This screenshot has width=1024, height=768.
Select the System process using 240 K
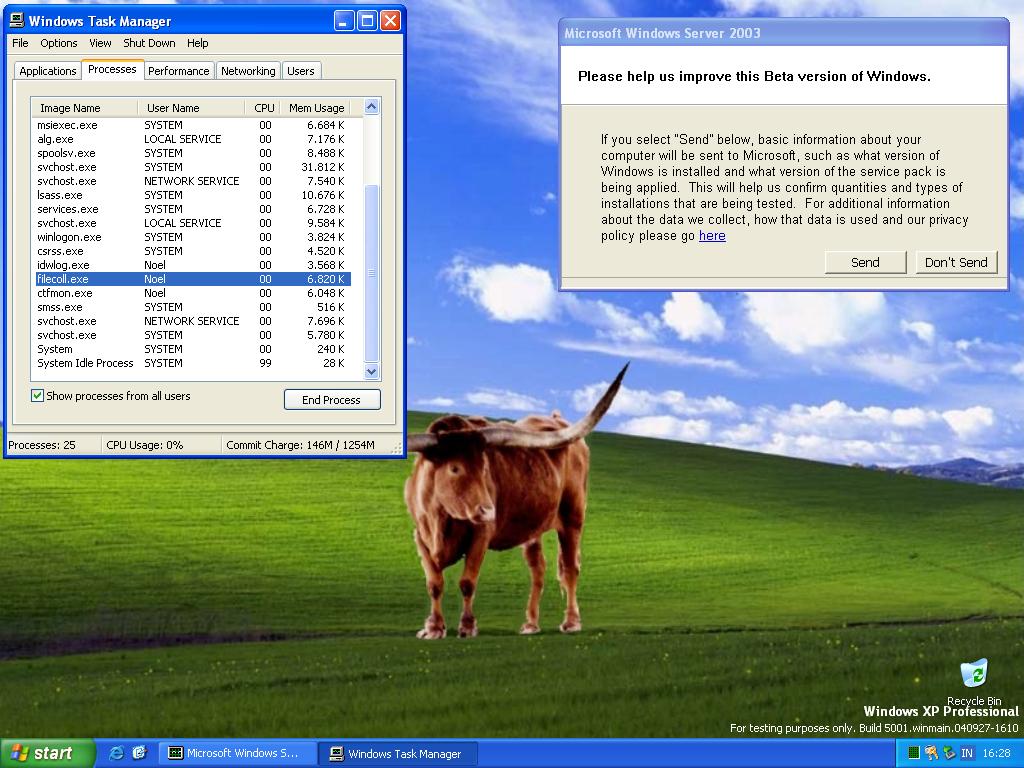pyautogui.click(x=193, y=349)
